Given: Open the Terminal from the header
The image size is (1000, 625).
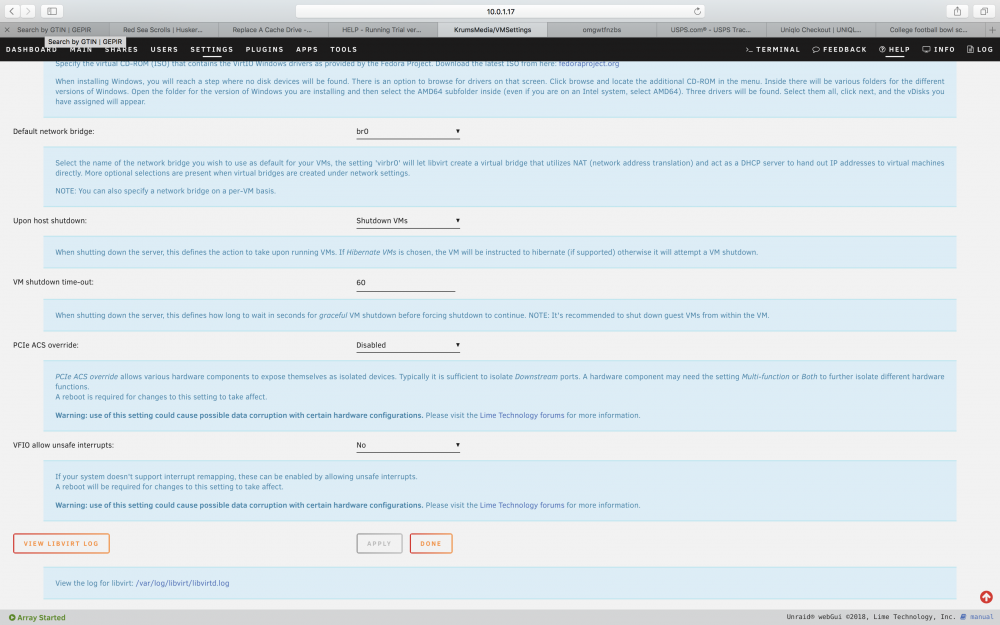Looking at the screenshot, I should (x=772, y=49).
